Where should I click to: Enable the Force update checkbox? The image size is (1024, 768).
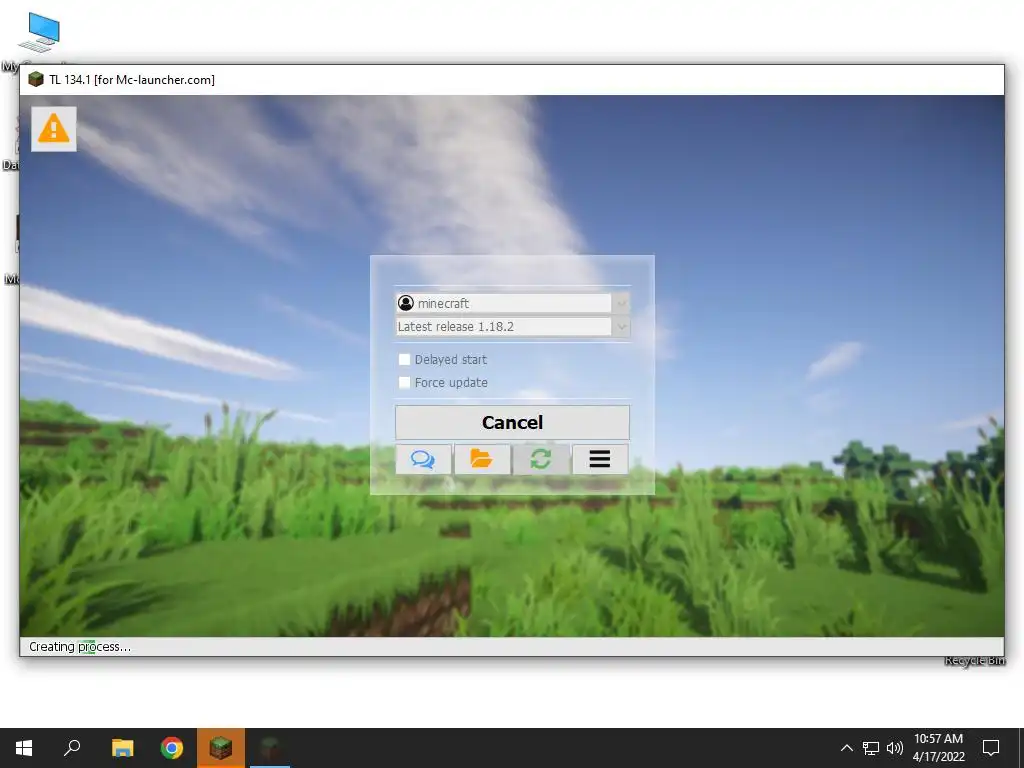[x=404, y=383]
